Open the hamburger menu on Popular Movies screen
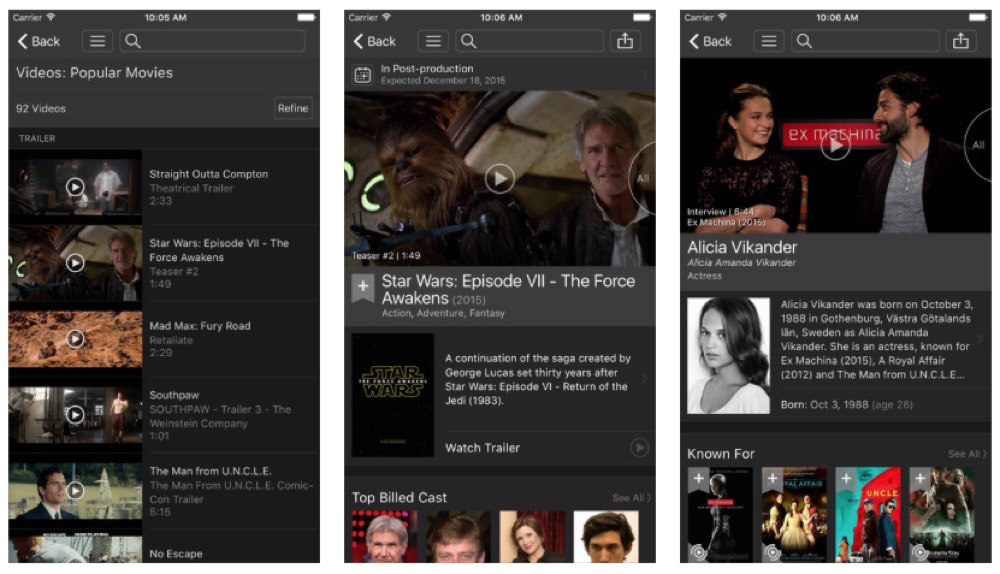1000x574 pixels. coord(97,41)
